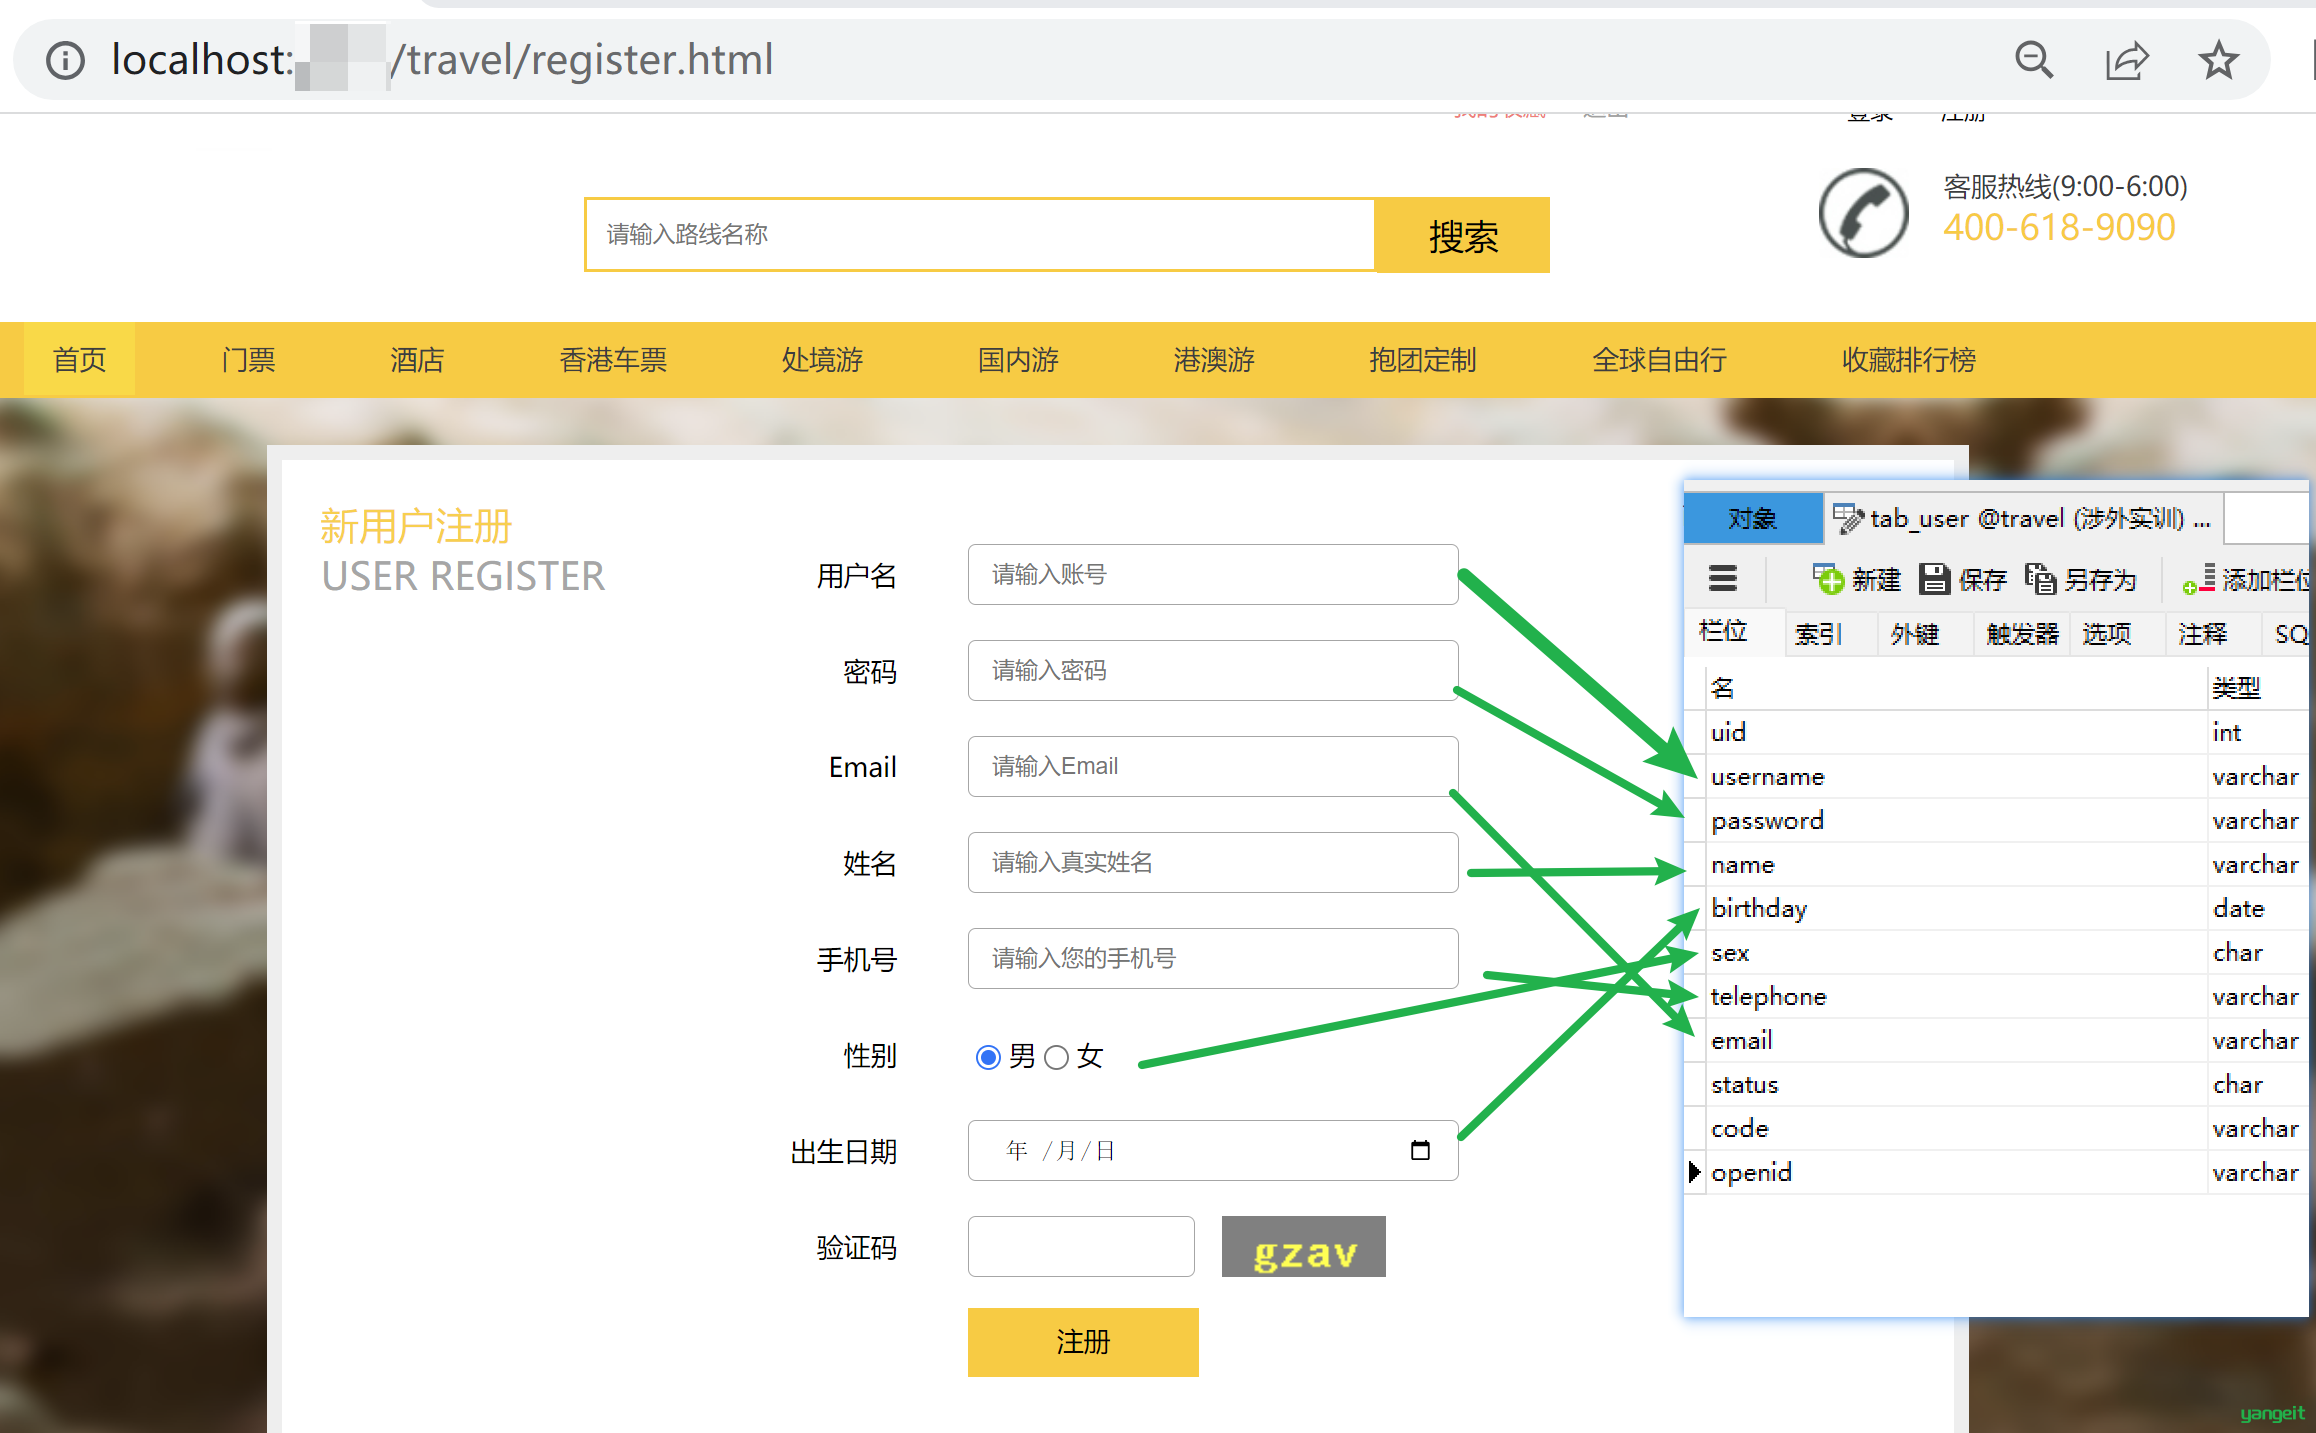Click the 400-618-9090 hotline number
The height and width of the screenshot is (1433, 2316).
point(2059,228)
